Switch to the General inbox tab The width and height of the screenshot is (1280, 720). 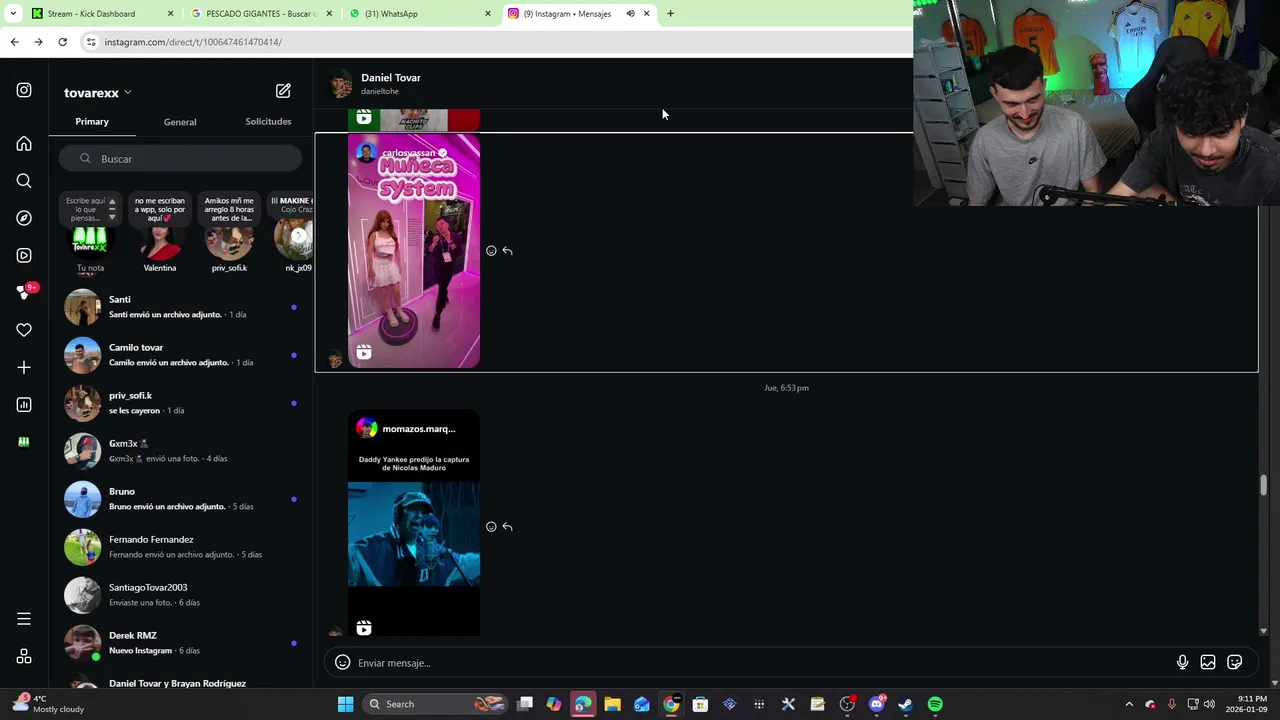180,122
